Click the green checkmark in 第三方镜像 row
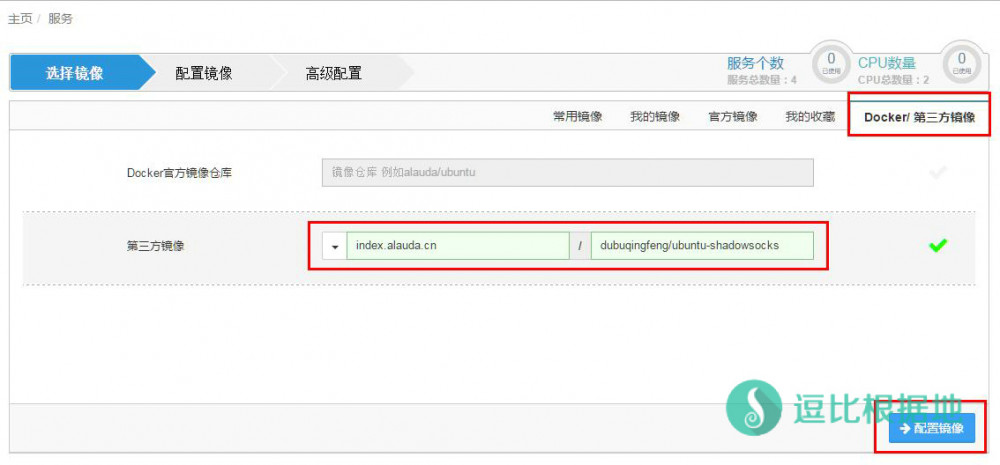This screenshot has height=465, width=1000. tap(937, 245)
